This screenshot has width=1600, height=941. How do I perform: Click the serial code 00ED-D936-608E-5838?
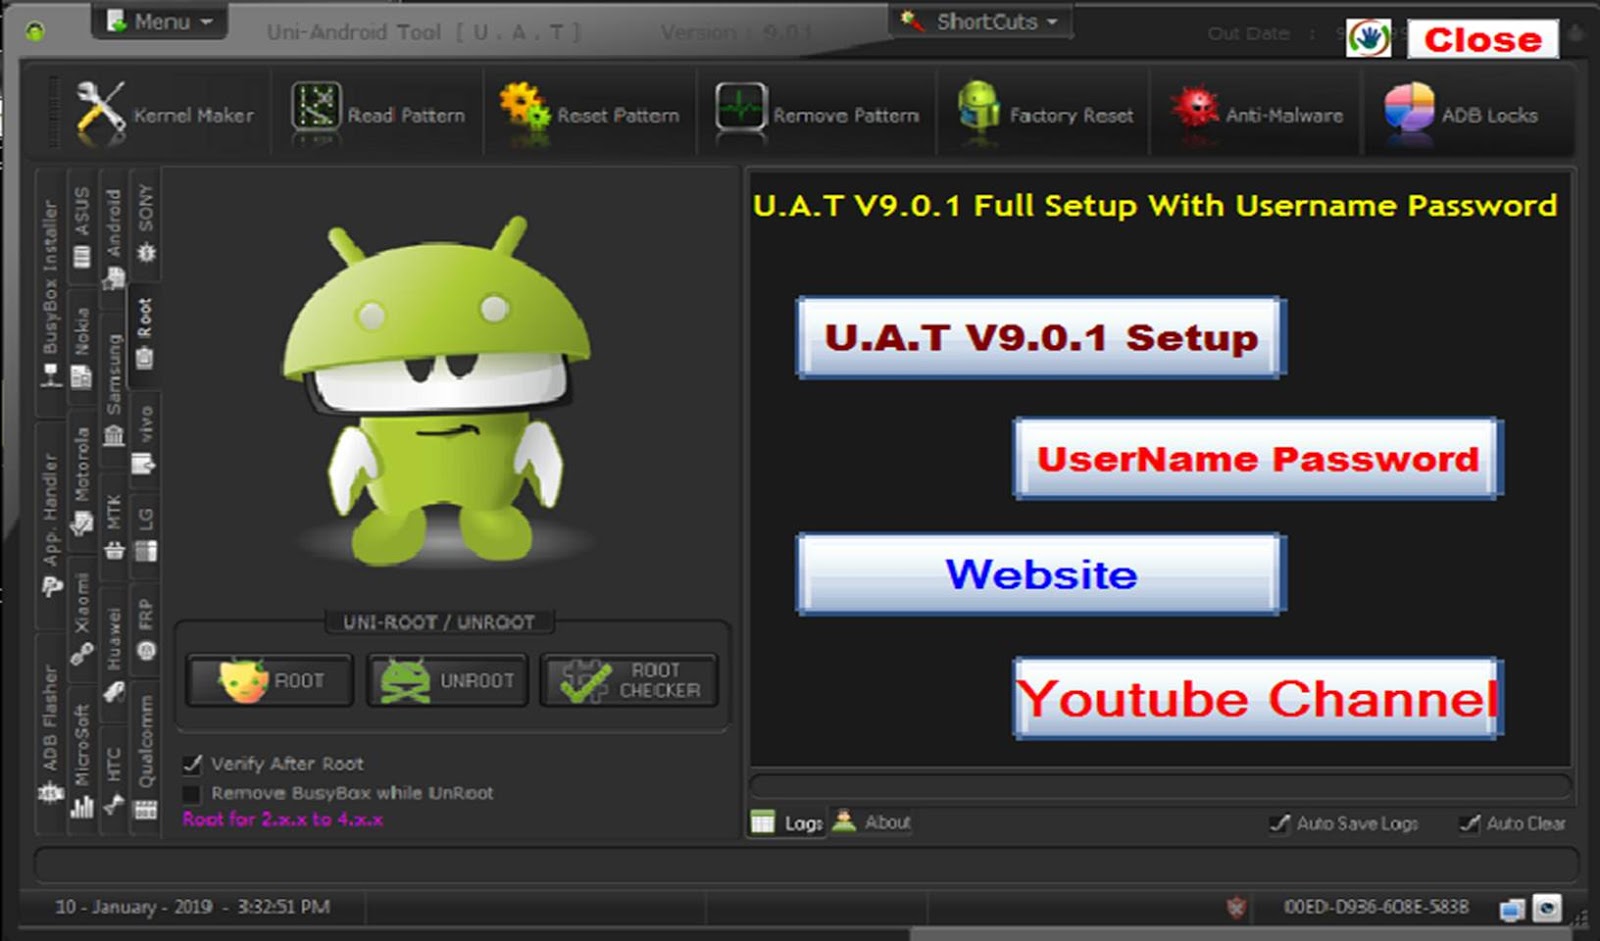point(1376,907)
